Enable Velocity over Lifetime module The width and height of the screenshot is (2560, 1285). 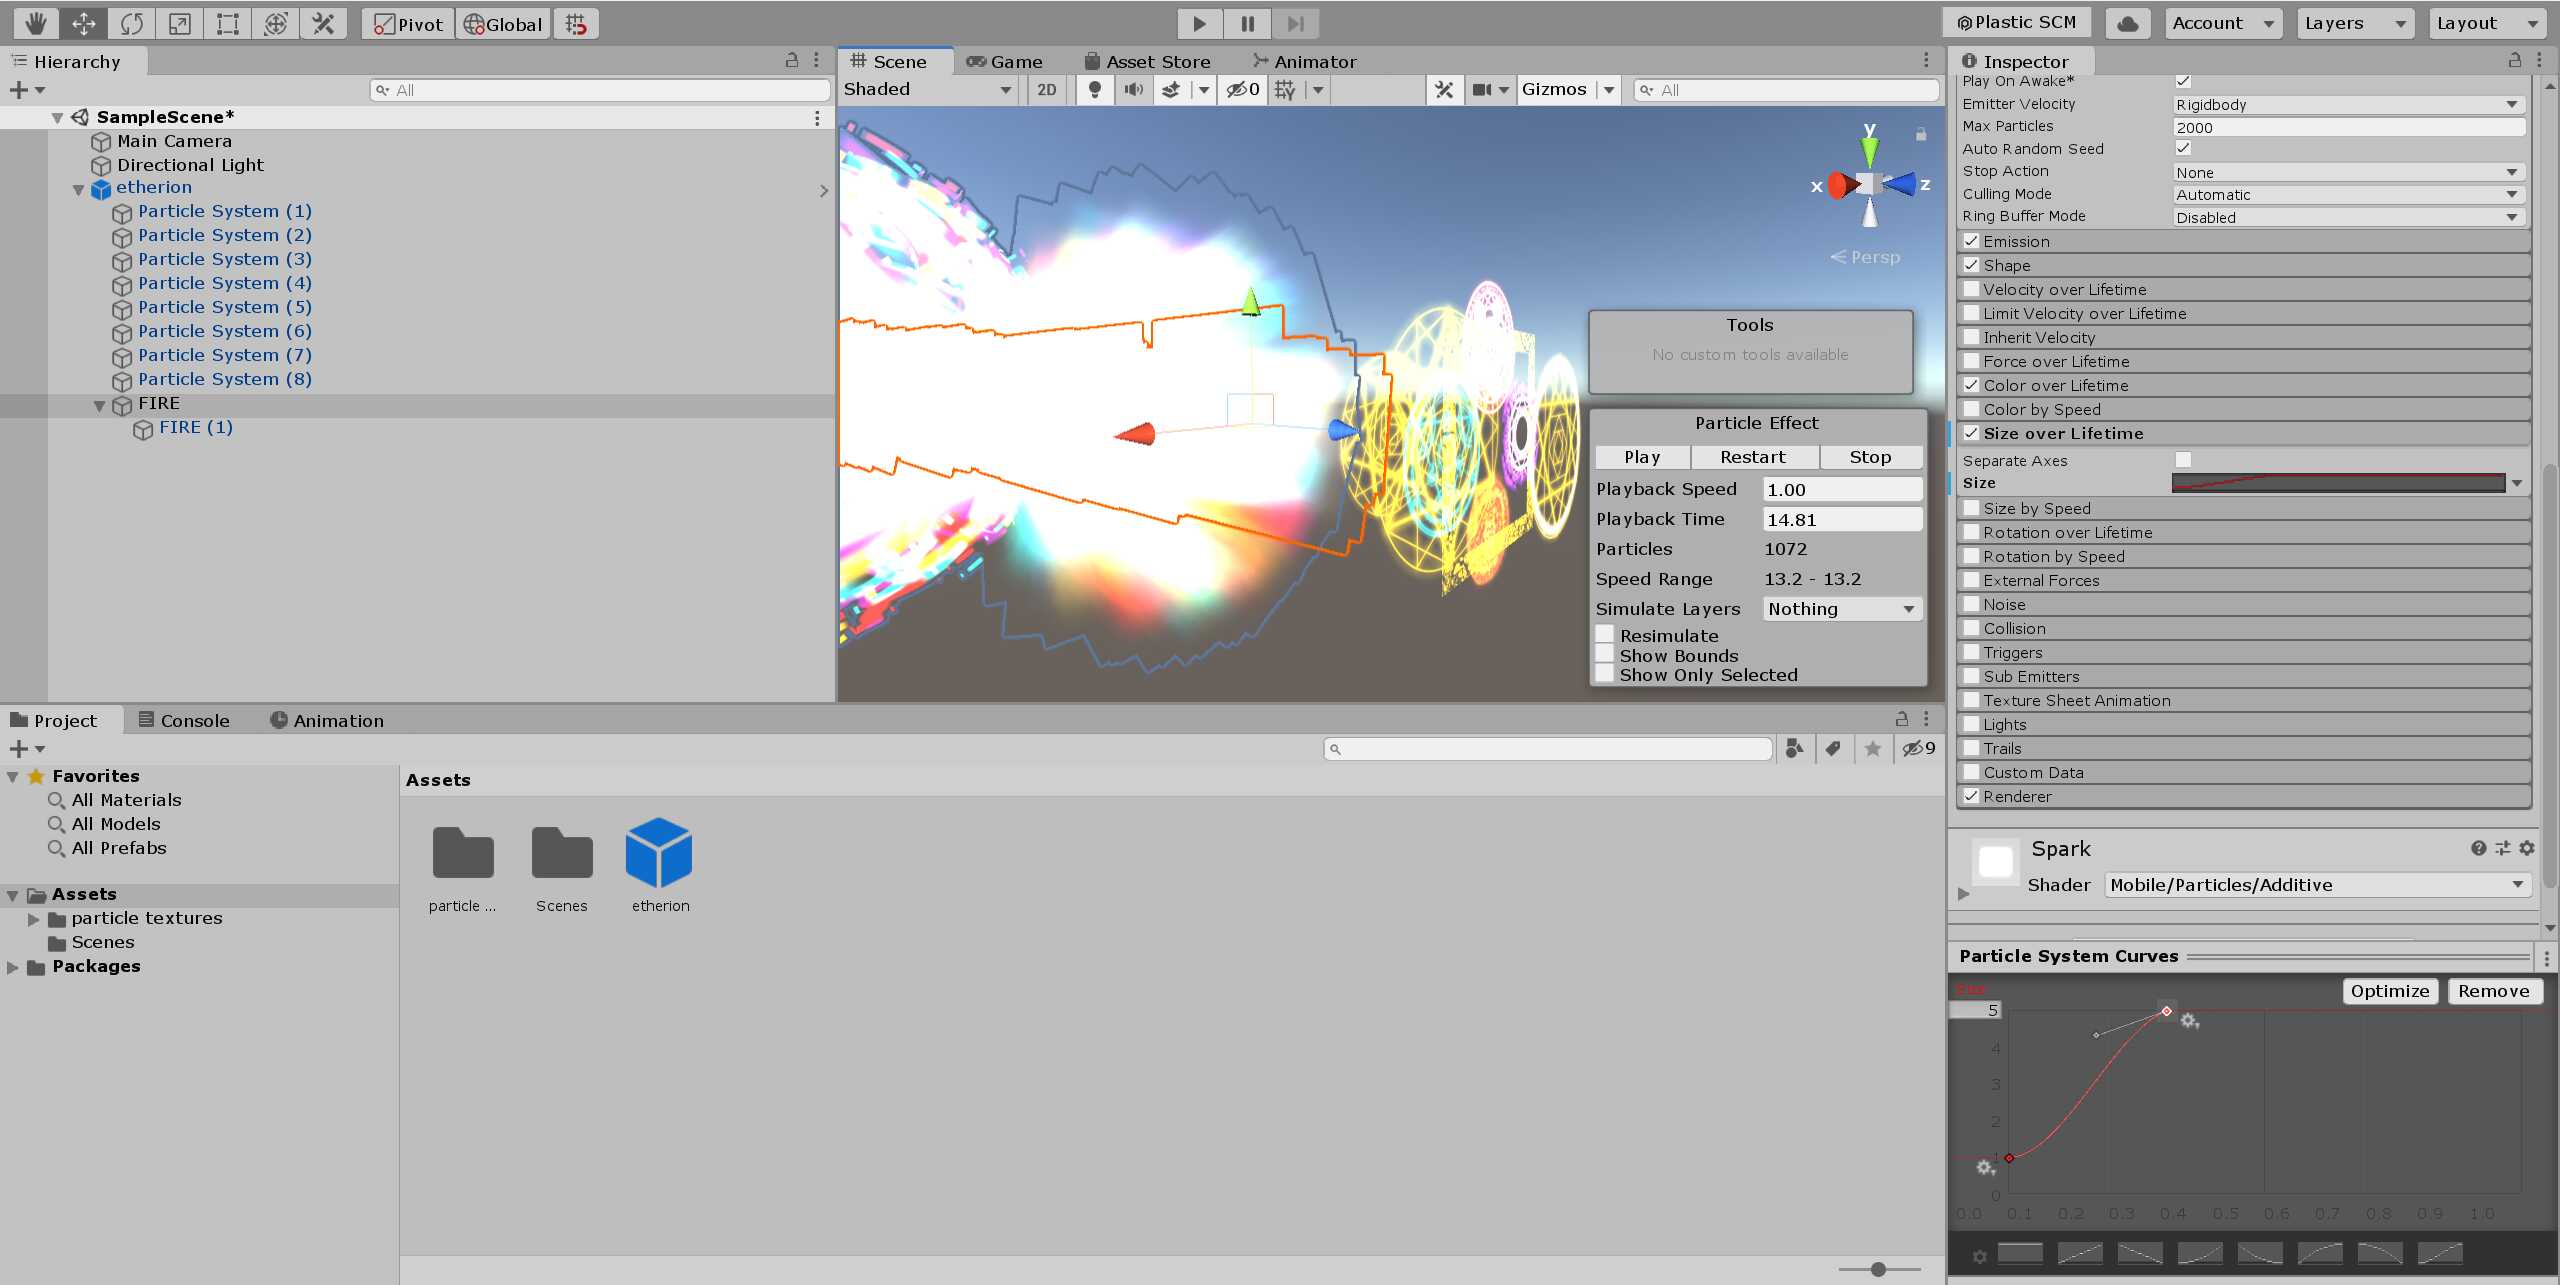point(1971,289)
